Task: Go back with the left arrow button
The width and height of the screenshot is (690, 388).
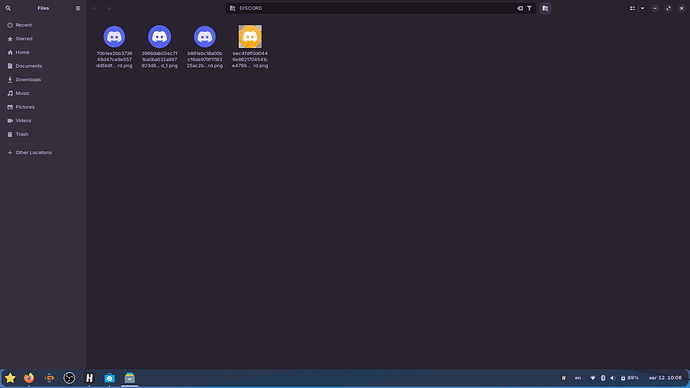Action: pyautogui.click(x=95, y=8)
